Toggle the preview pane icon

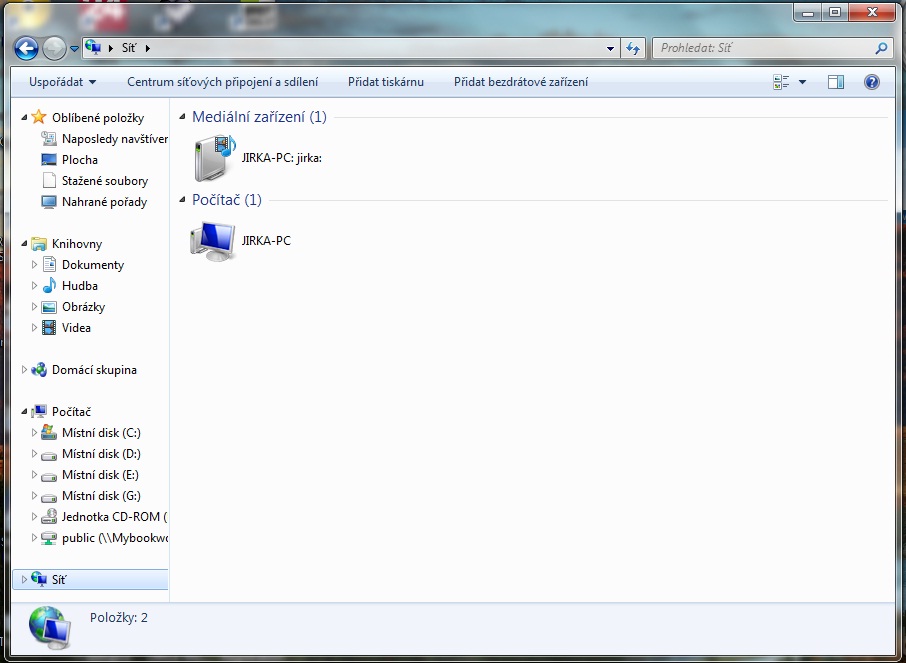pyautogui.click(x=836, y=82)
